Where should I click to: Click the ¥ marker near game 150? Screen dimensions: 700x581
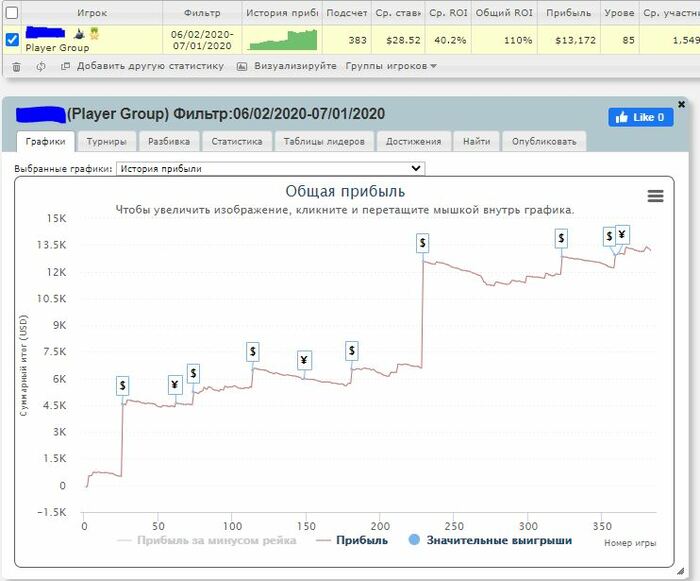[304, 360]
